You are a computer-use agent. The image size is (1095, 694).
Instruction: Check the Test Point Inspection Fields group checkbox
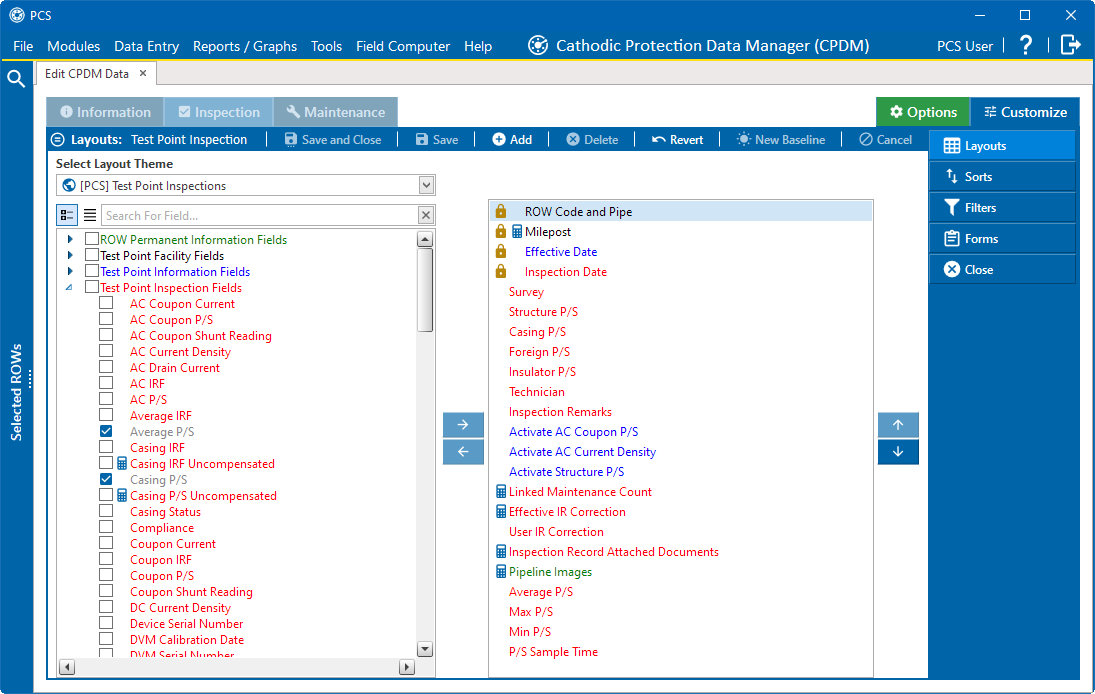click(91, 287)
